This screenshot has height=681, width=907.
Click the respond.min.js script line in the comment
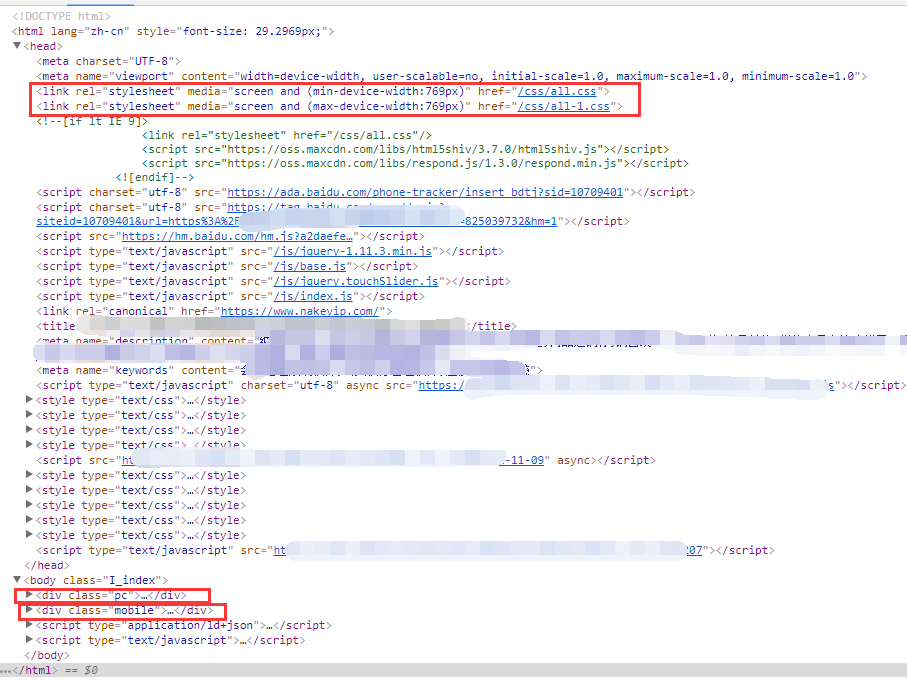(415, 163)
